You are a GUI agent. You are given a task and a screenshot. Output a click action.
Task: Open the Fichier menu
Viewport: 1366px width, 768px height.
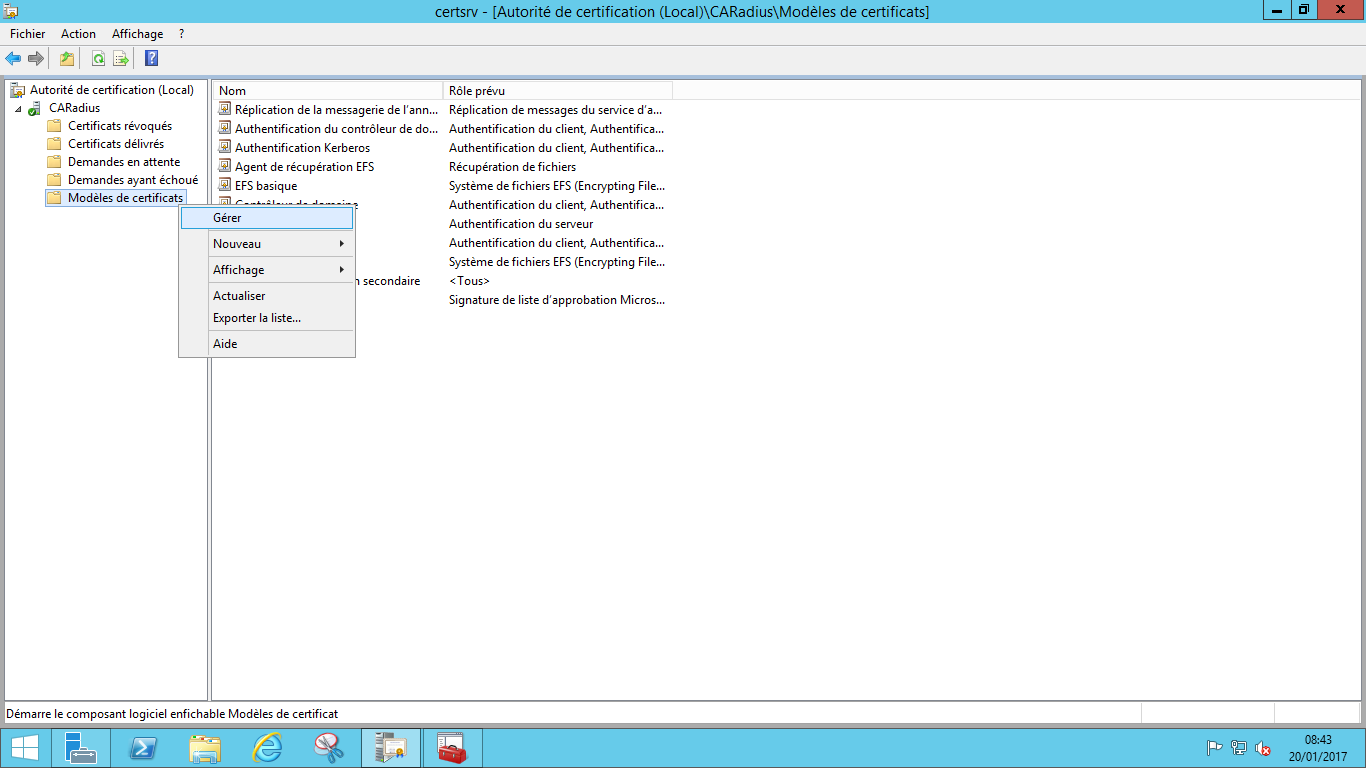(x=28, y=34)
